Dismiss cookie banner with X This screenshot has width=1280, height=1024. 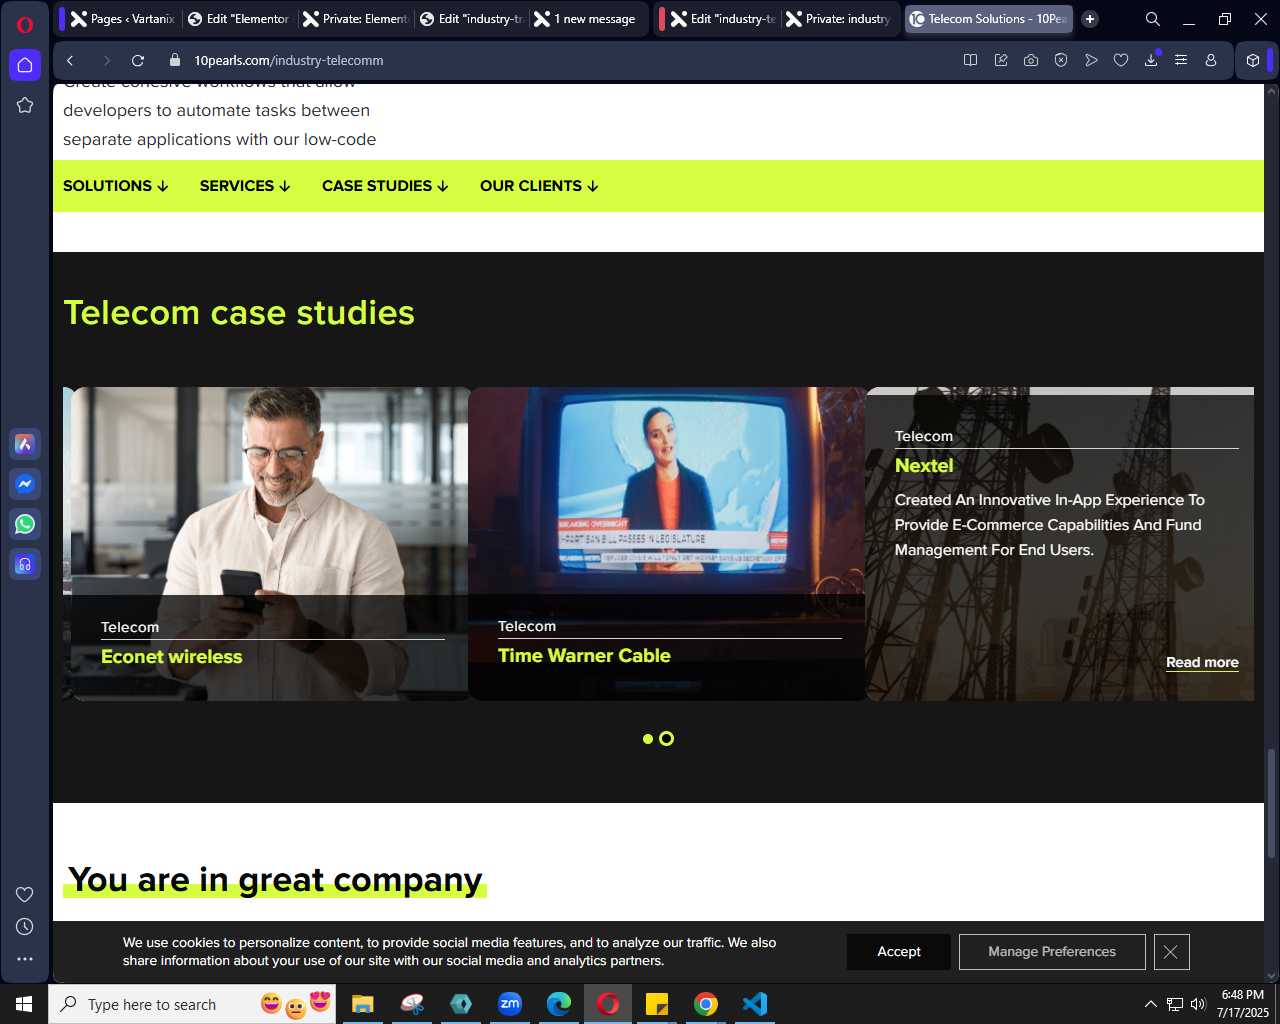(1171, 952)
